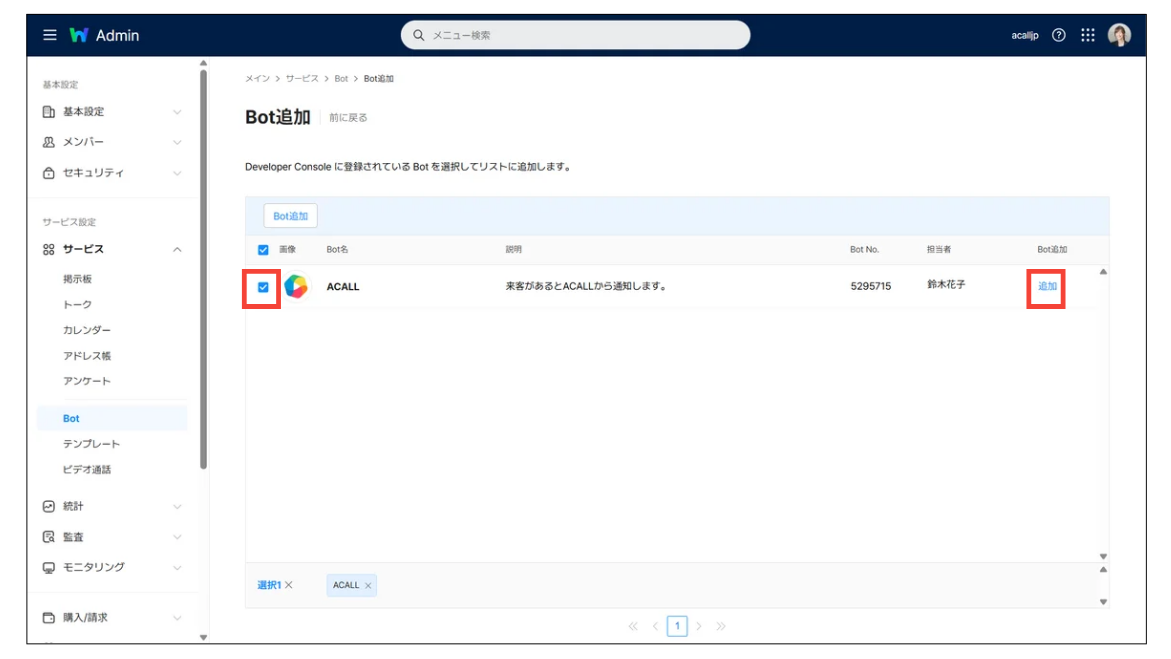
Task: Click the 追加 link for ACALL
Action: [1047, 286]
